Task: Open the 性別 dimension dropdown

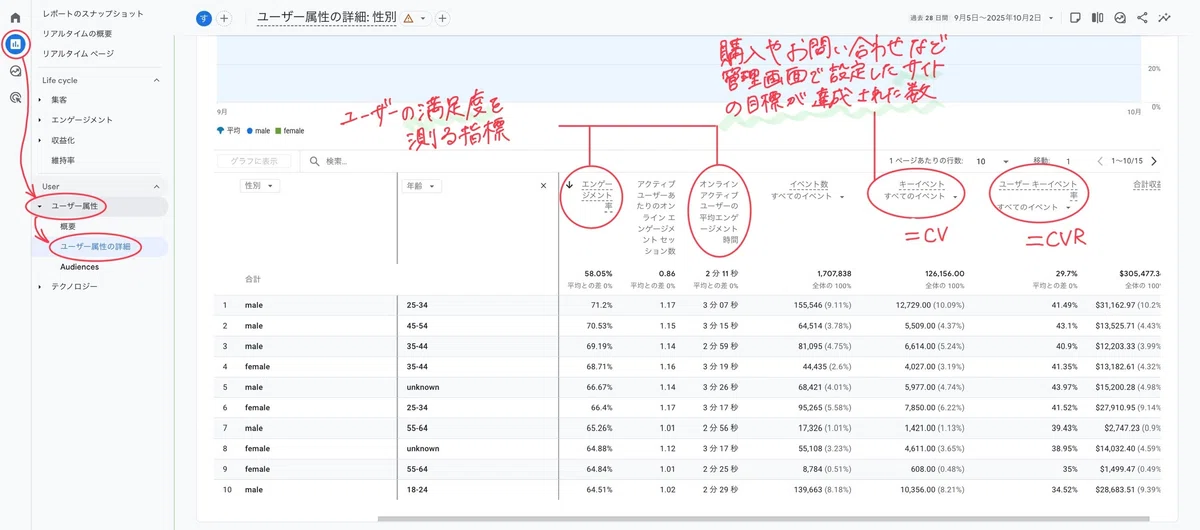Action: [260, 186]
